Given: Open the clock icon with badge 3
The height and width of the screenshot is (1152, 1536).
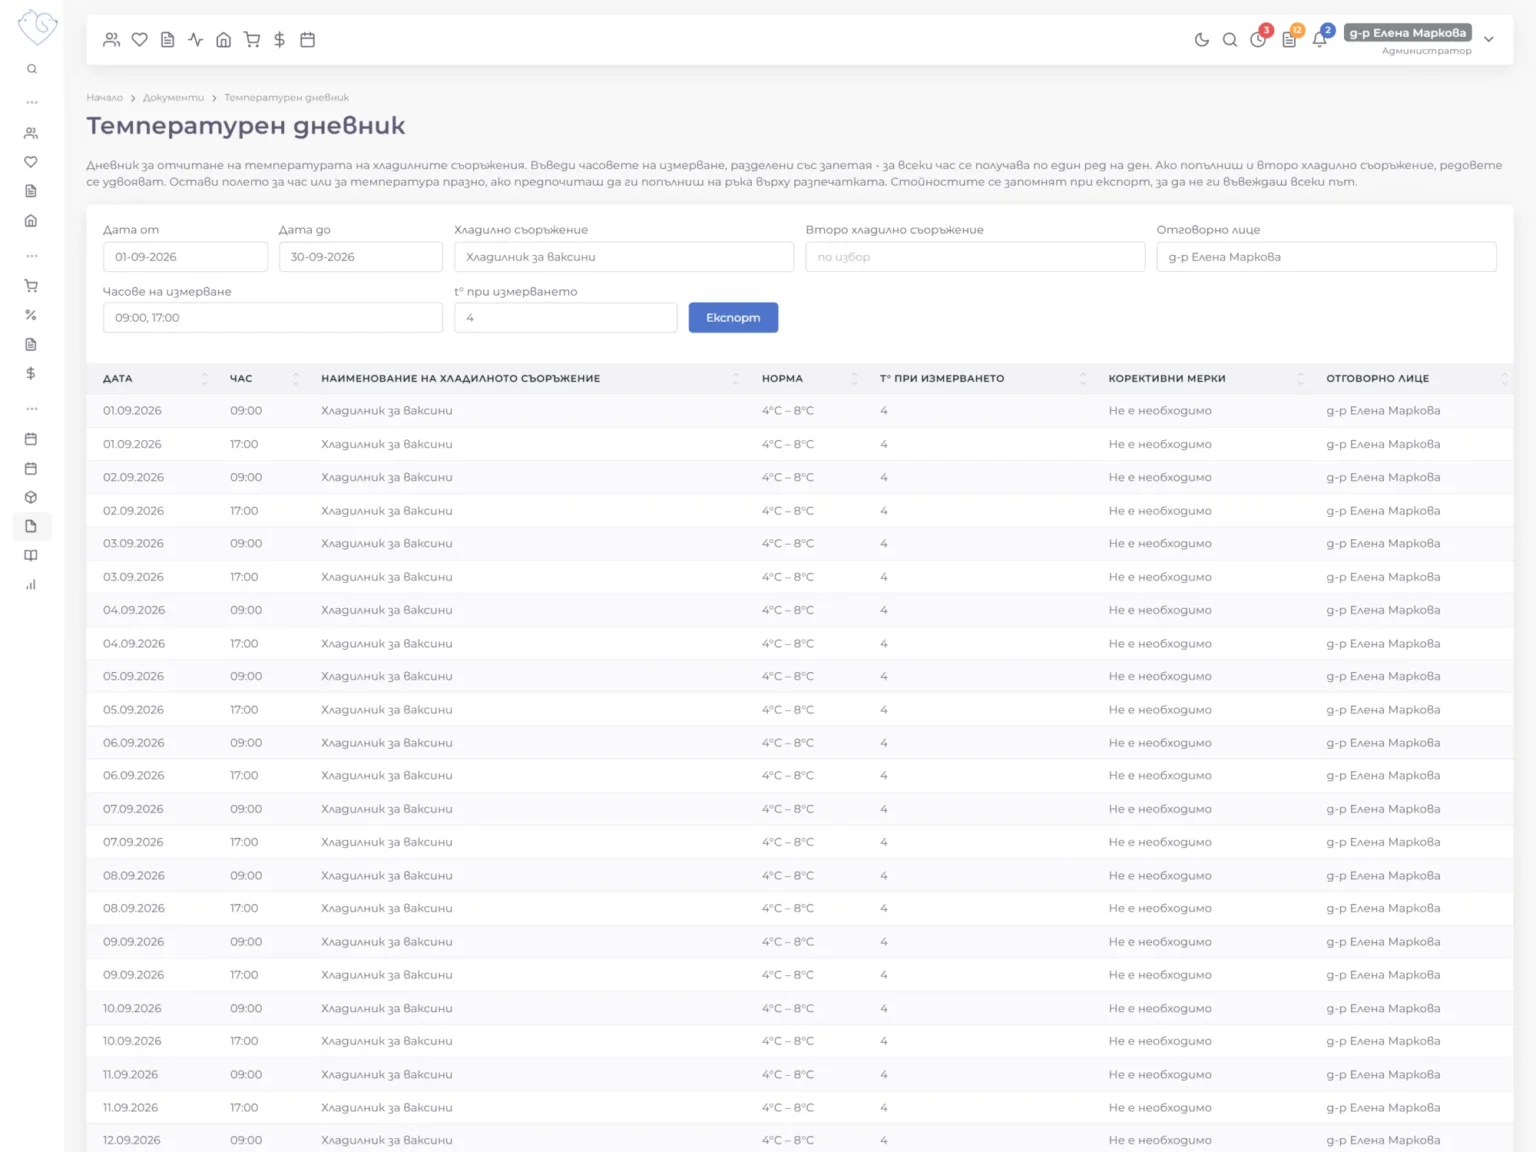Looking at the screenshot, I should [1259, 39].
